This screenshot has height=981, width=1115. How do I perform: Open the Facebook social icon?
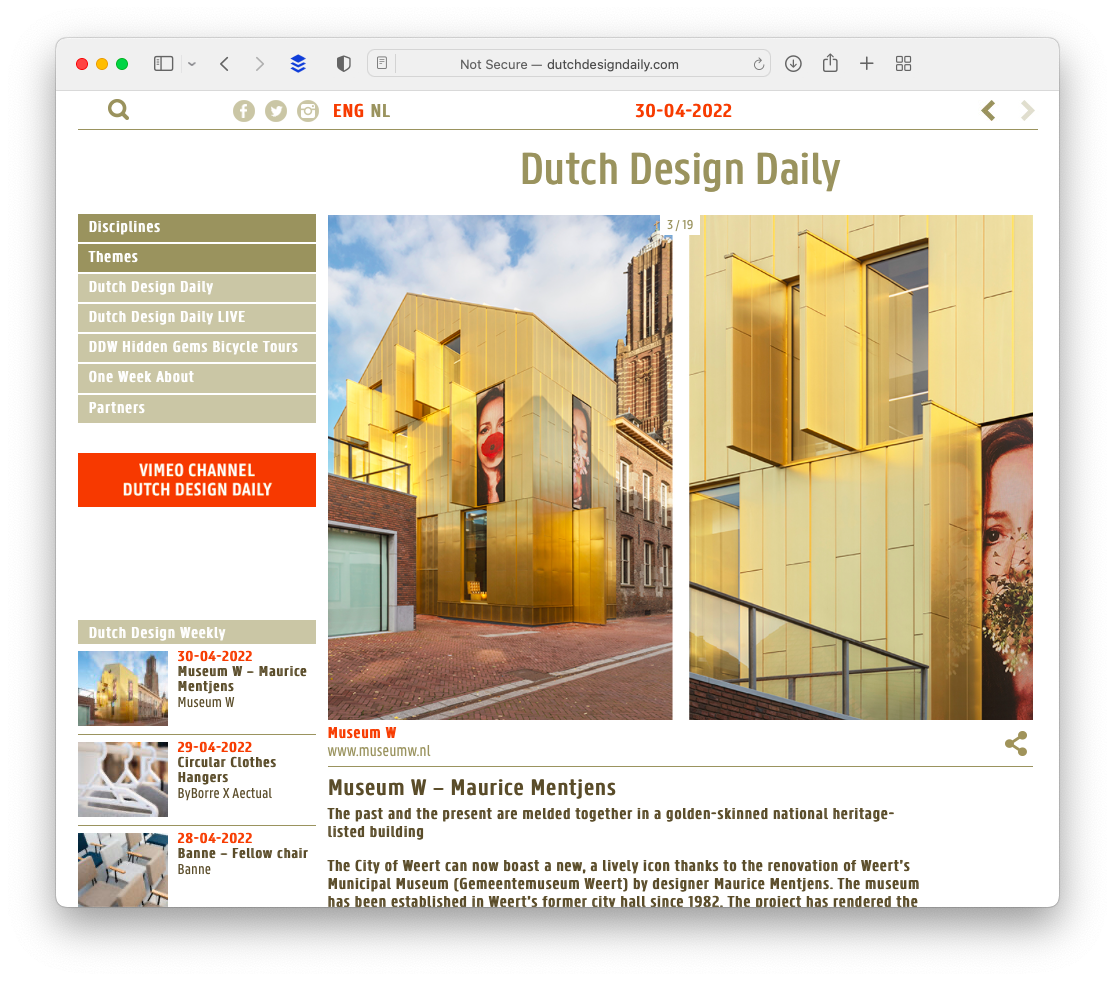tap(244, 111)
